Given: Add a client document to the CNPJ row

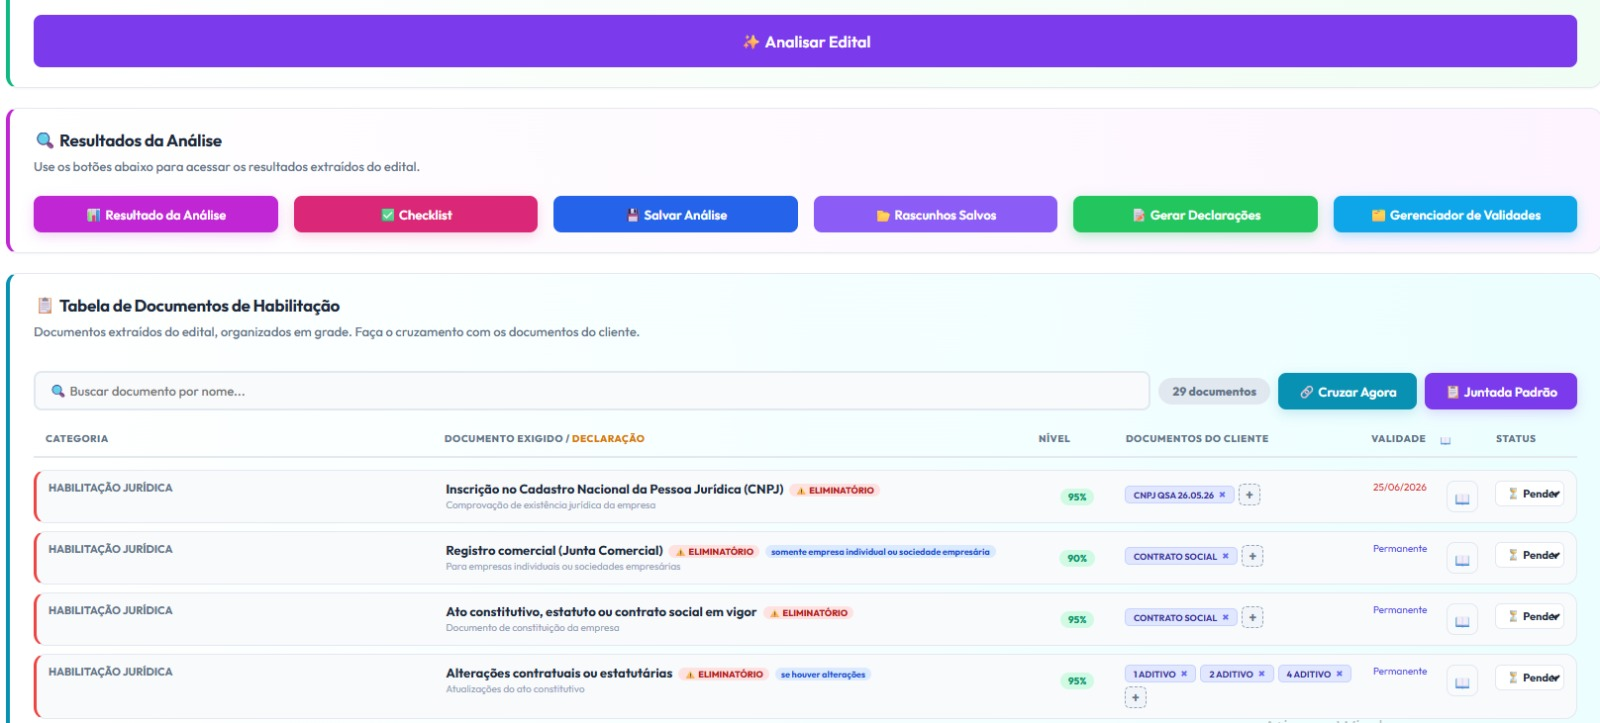Looking at the screenshot, I should (x=1249, y=495).
